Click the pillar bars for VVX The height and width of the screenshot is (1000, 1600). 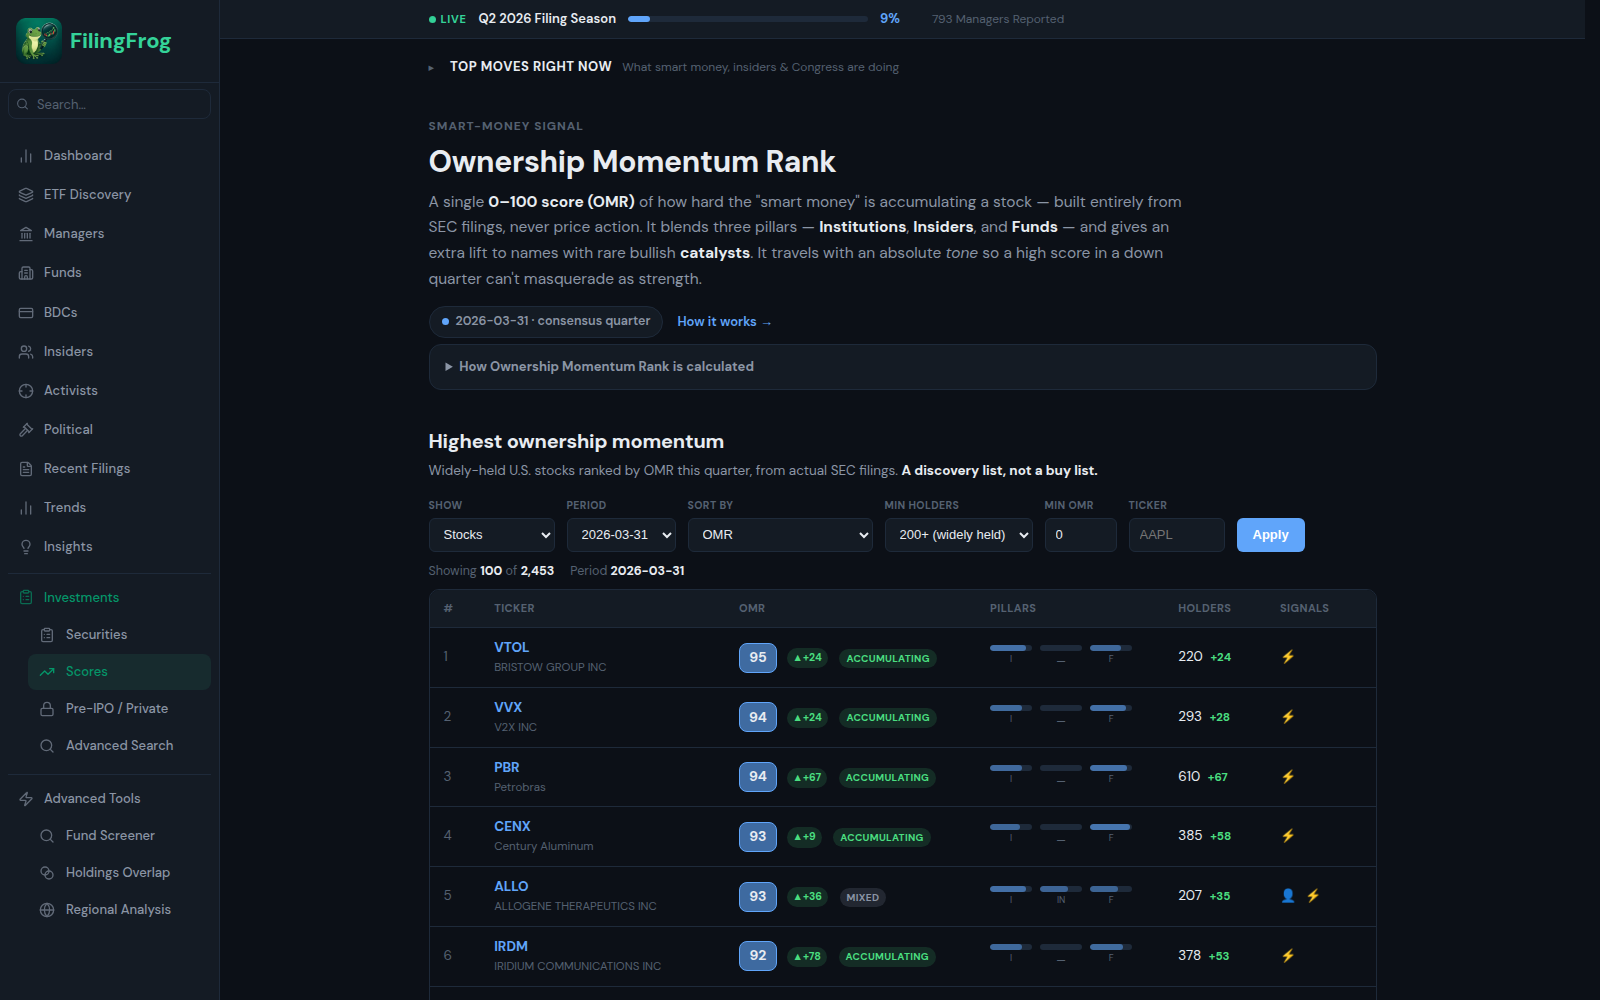point(1061,713)
